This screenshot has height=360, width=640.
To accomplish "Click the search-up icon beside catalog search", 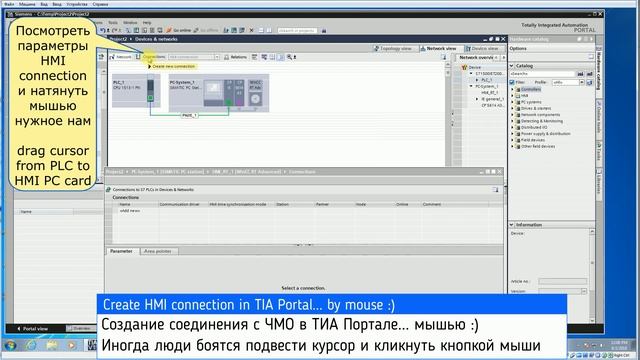I will point(589,74).
